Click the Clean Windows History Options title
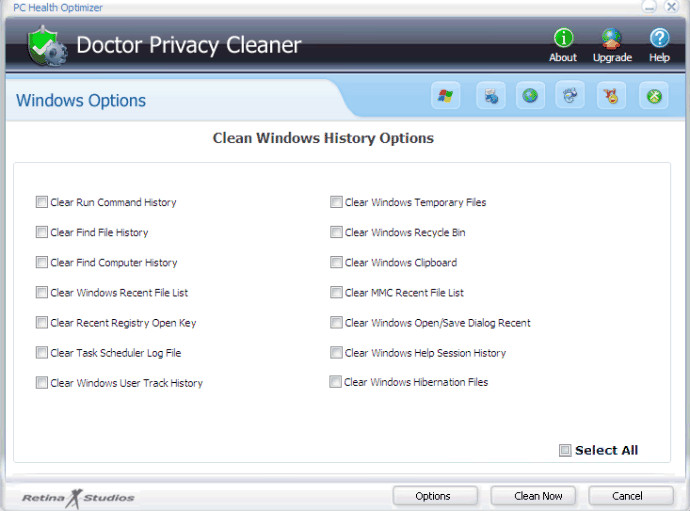This screenshot has height=511, width=690. click(323, 138)
